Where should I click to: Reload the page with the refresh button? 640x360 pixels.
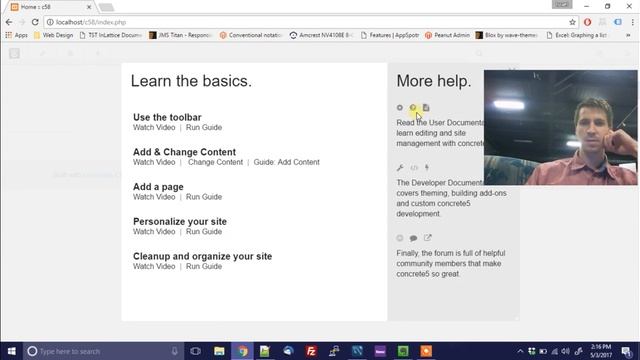pos(35,22)
